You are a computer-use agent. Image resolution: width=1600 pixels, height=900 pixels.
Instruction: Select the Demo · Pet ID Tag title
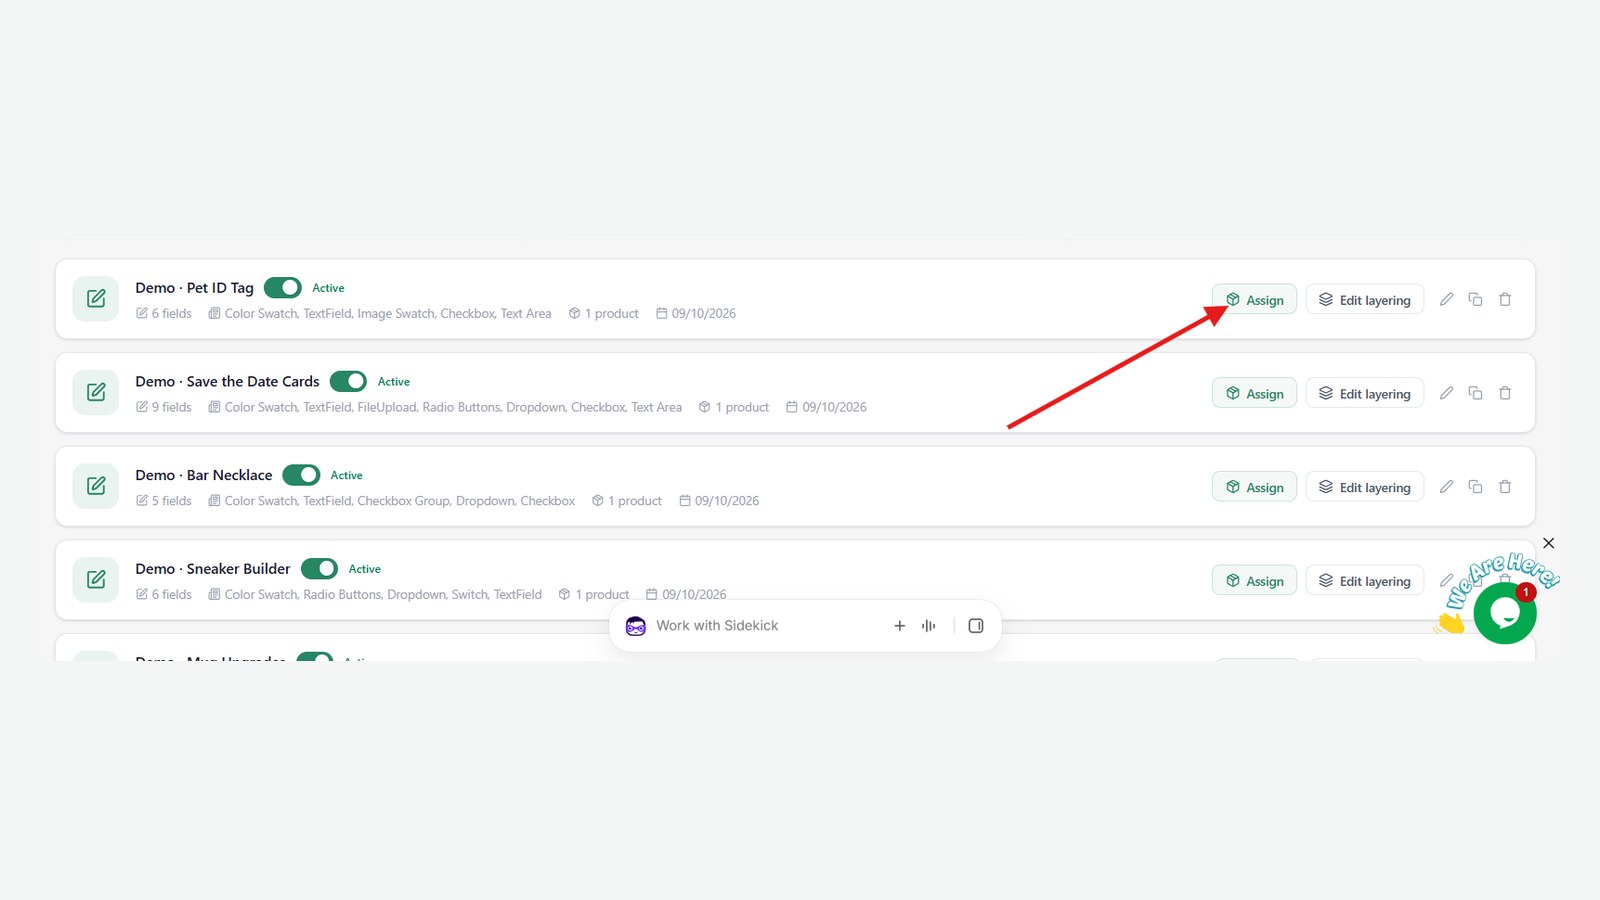pyautogui.click(x=194, y=288)
